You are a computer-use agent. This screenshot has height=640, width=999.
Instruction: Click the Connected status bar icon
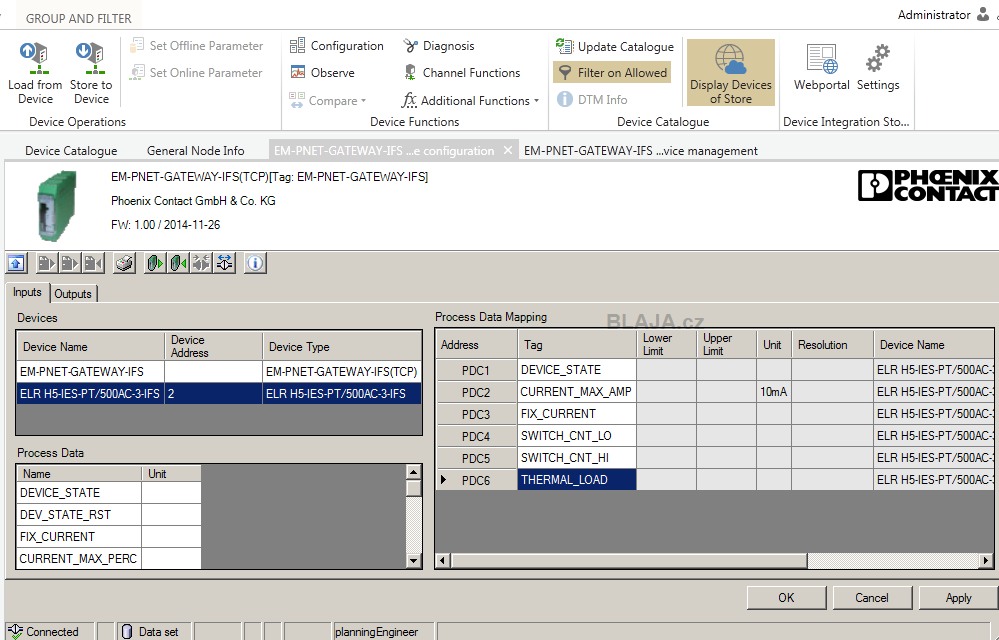pos(15,631)
